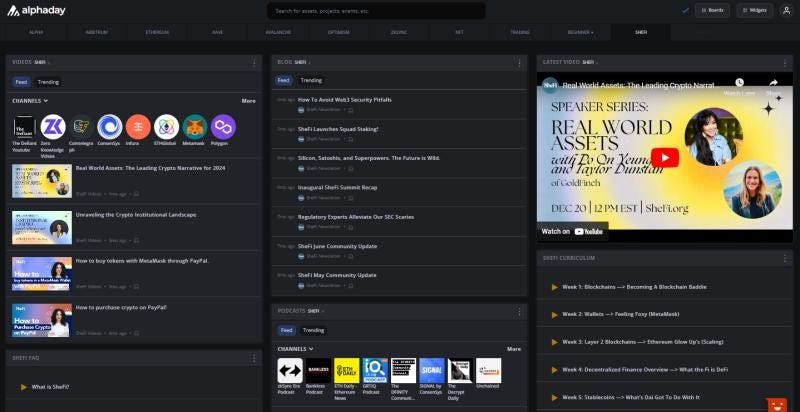Select the Bankless Podcast channel
The image size is (800, 412).
click(318, 370)
